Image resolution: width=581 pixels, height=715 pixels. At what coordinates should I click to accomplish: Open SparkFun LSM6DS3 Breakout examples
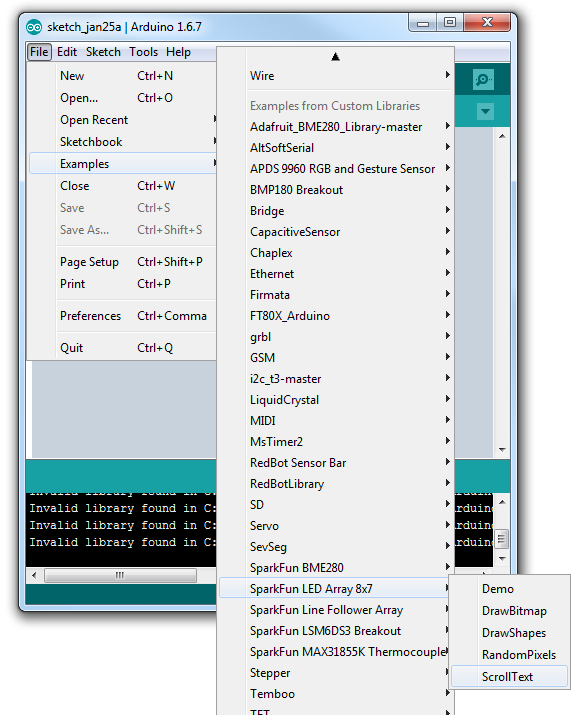(336, 630)
